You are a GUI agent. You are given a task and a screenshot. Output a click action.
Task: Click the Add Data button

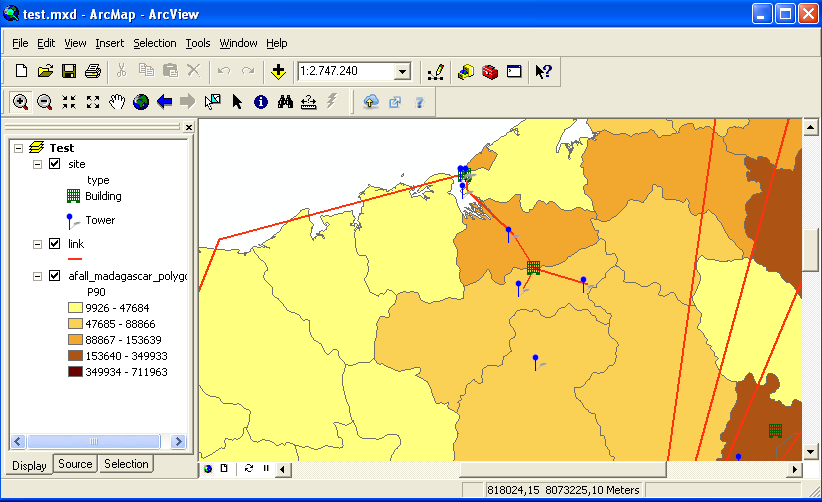tap(278, 71)
